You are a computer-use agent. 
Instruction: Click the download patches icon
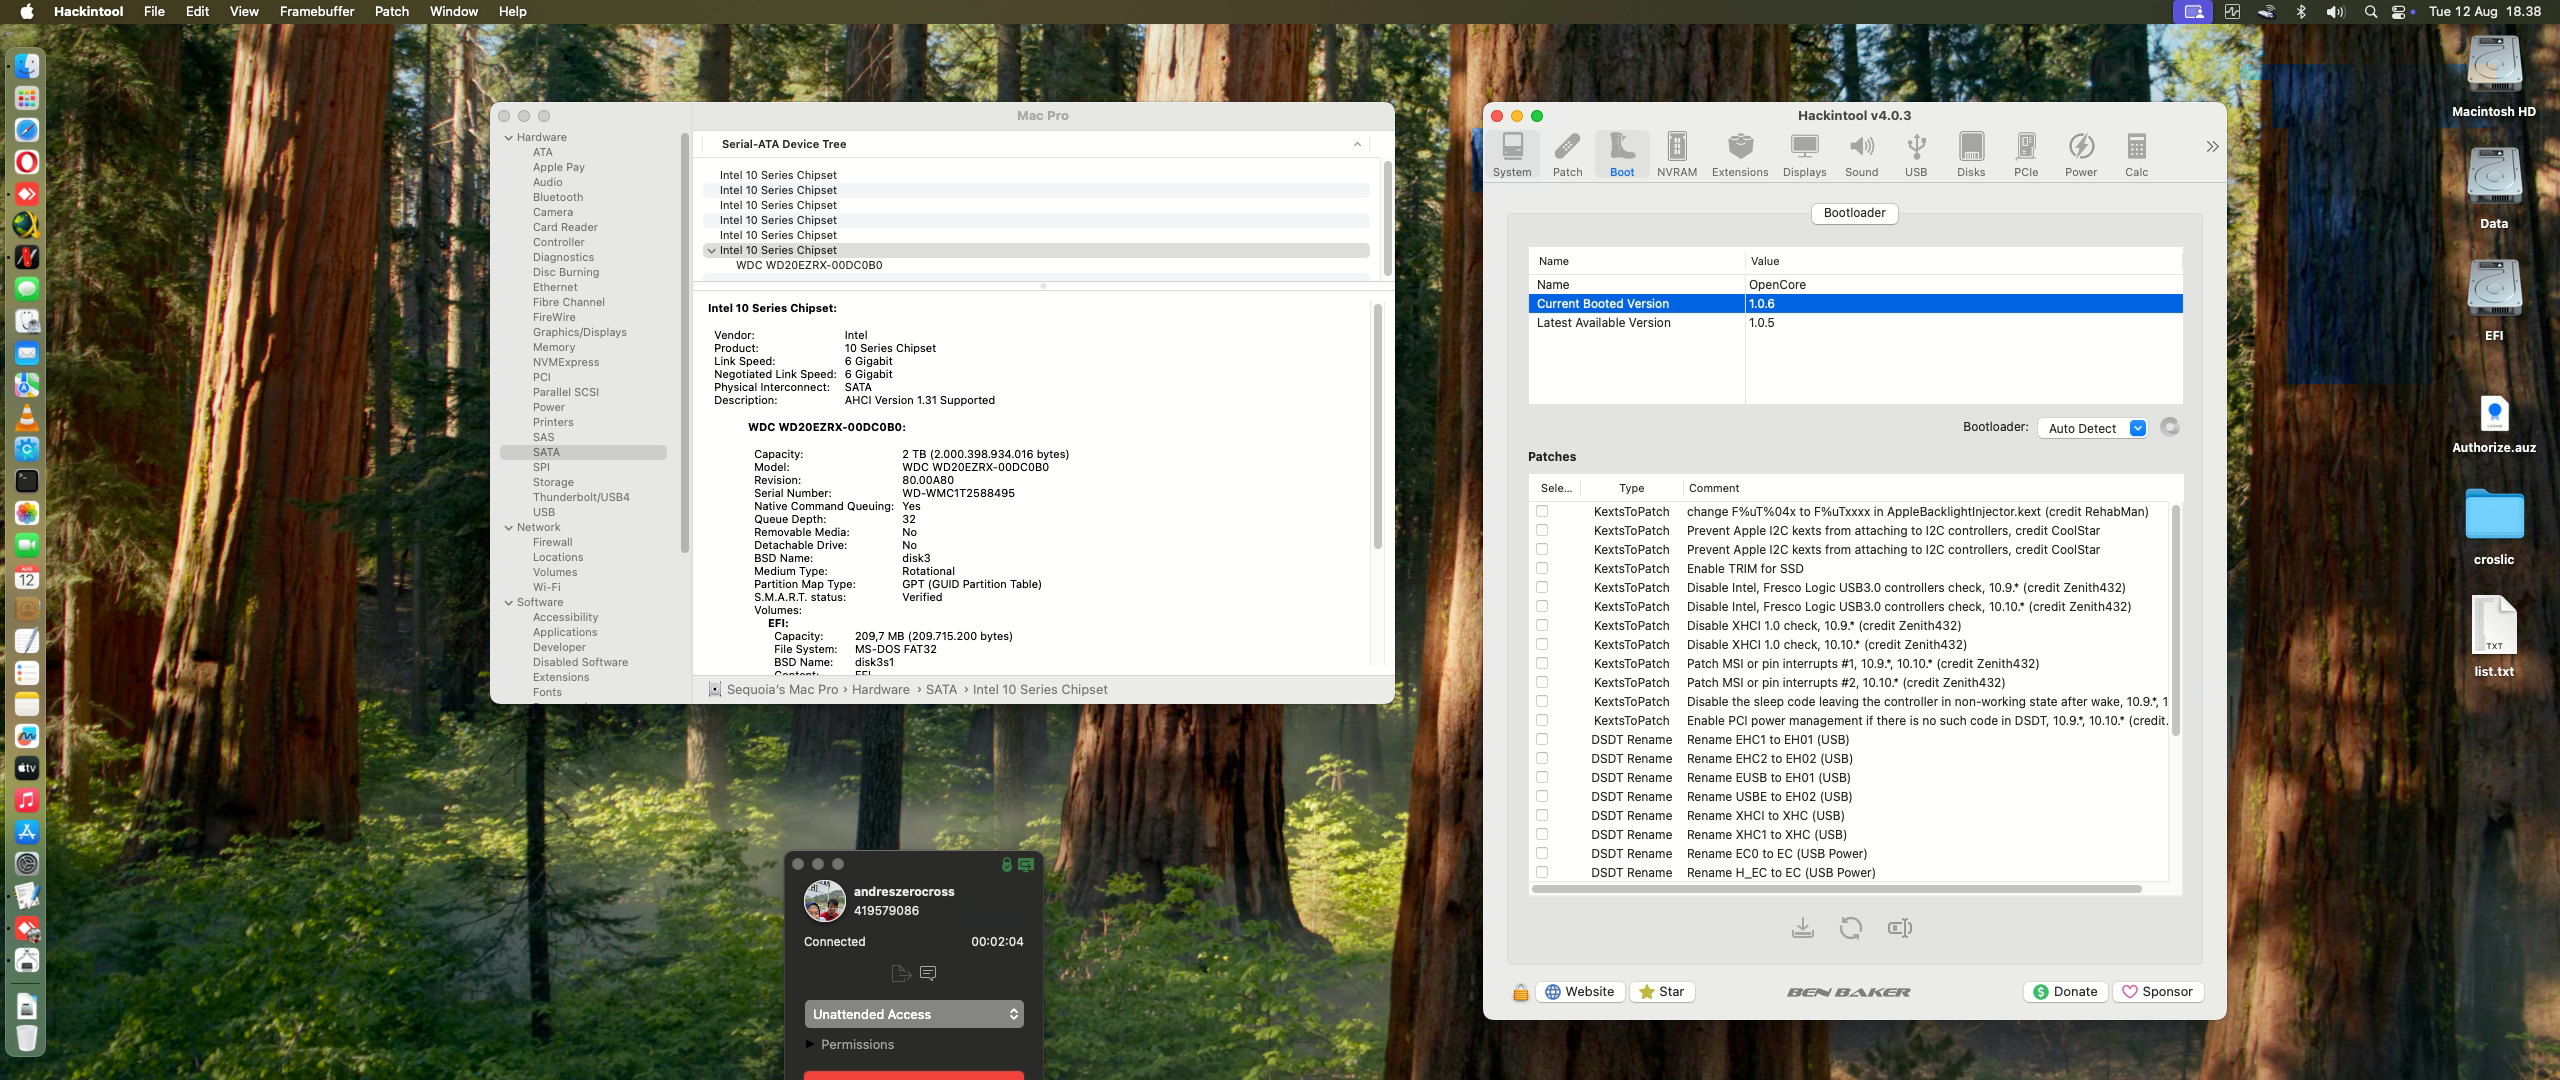1802,928
